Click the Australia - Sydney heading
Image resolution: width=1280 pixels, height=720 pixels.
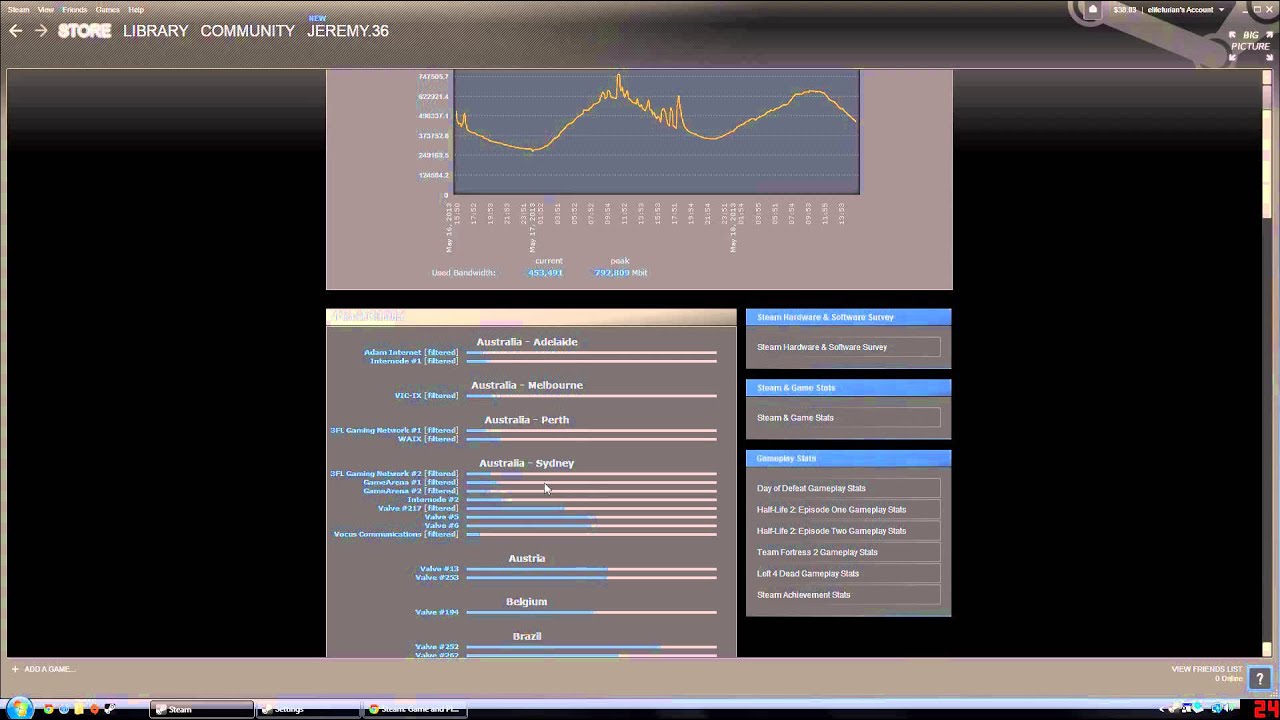tap(527, 463)
